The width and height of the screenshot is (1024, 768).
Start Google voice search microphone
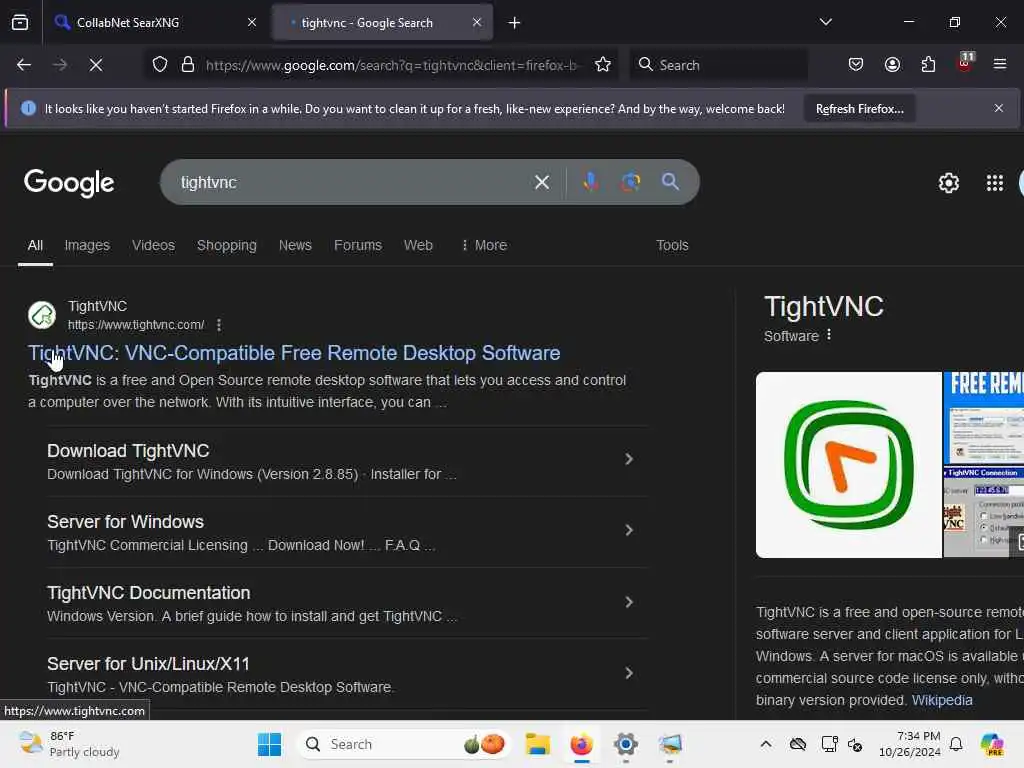tap(590, 182)
